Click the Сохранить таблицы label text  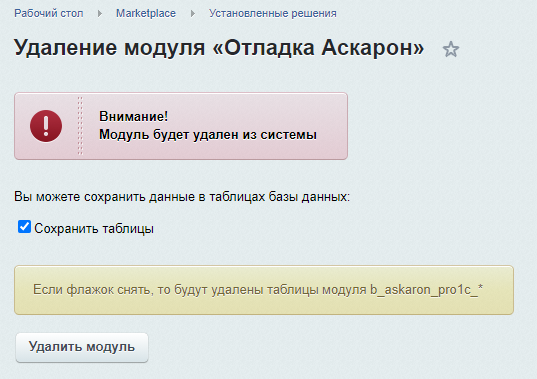point(94,228)
